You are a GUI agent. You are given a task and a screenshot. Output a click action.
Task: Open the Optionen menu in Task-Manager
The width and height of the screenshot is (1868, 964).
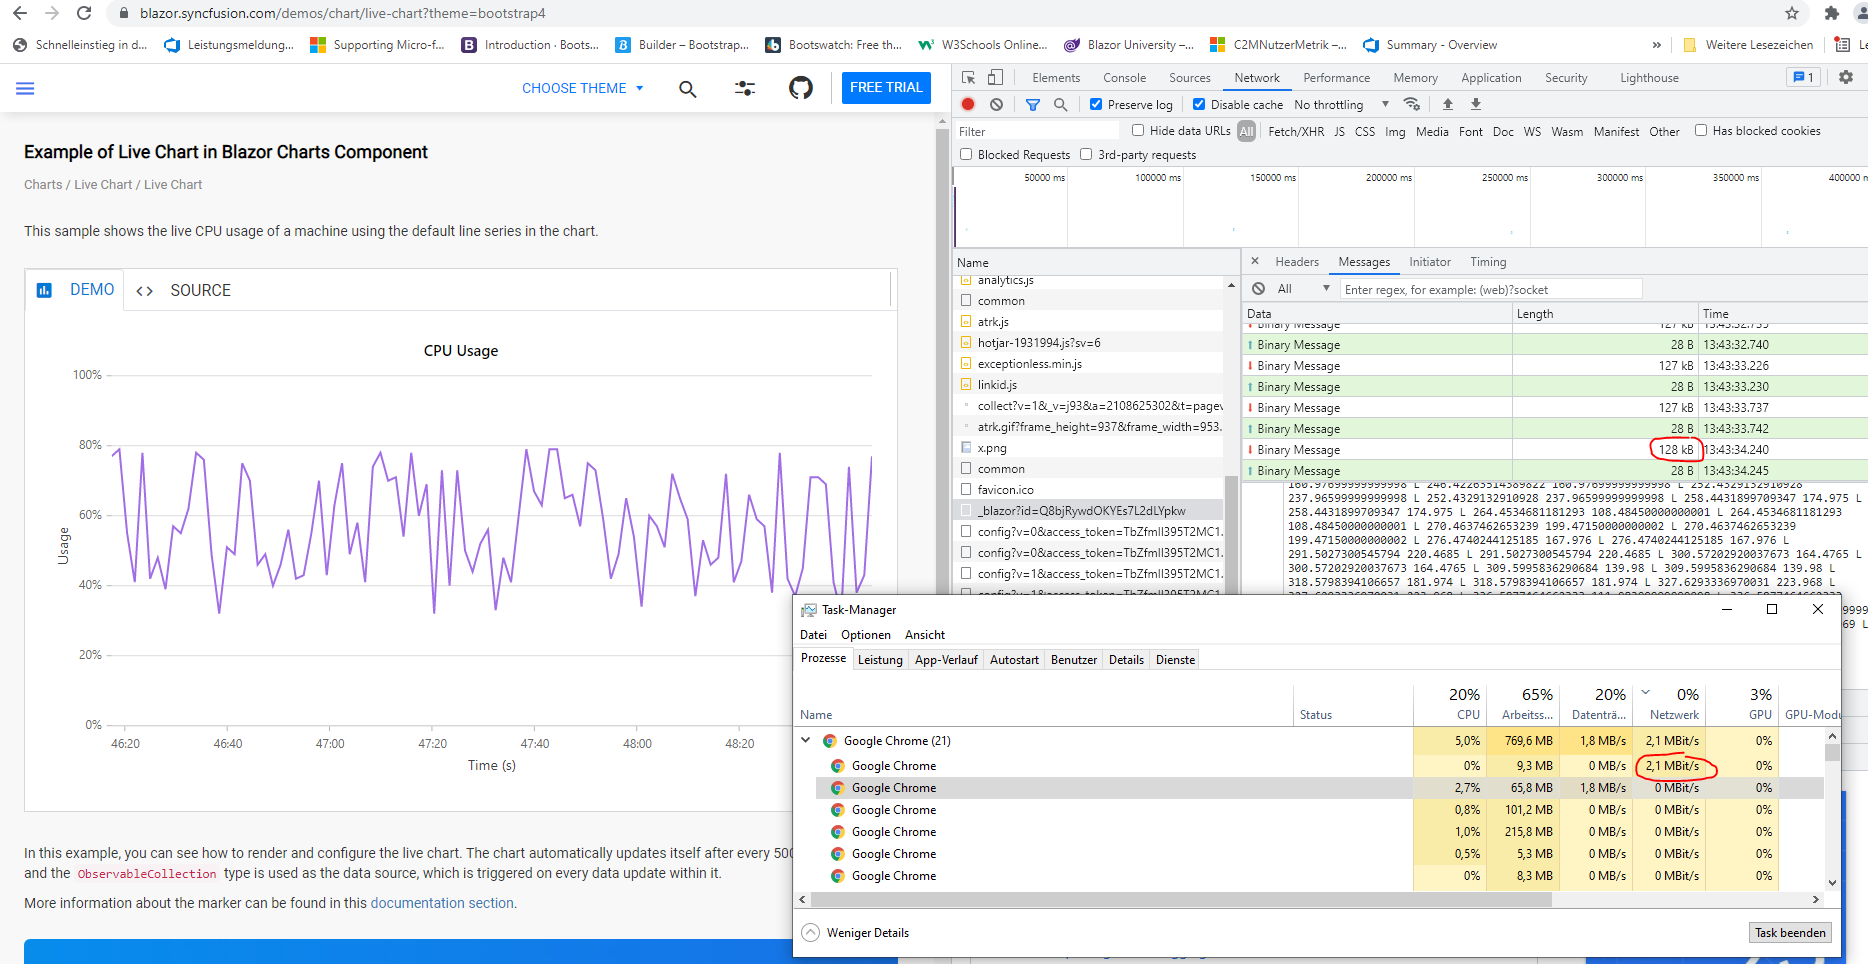(866, 635)
